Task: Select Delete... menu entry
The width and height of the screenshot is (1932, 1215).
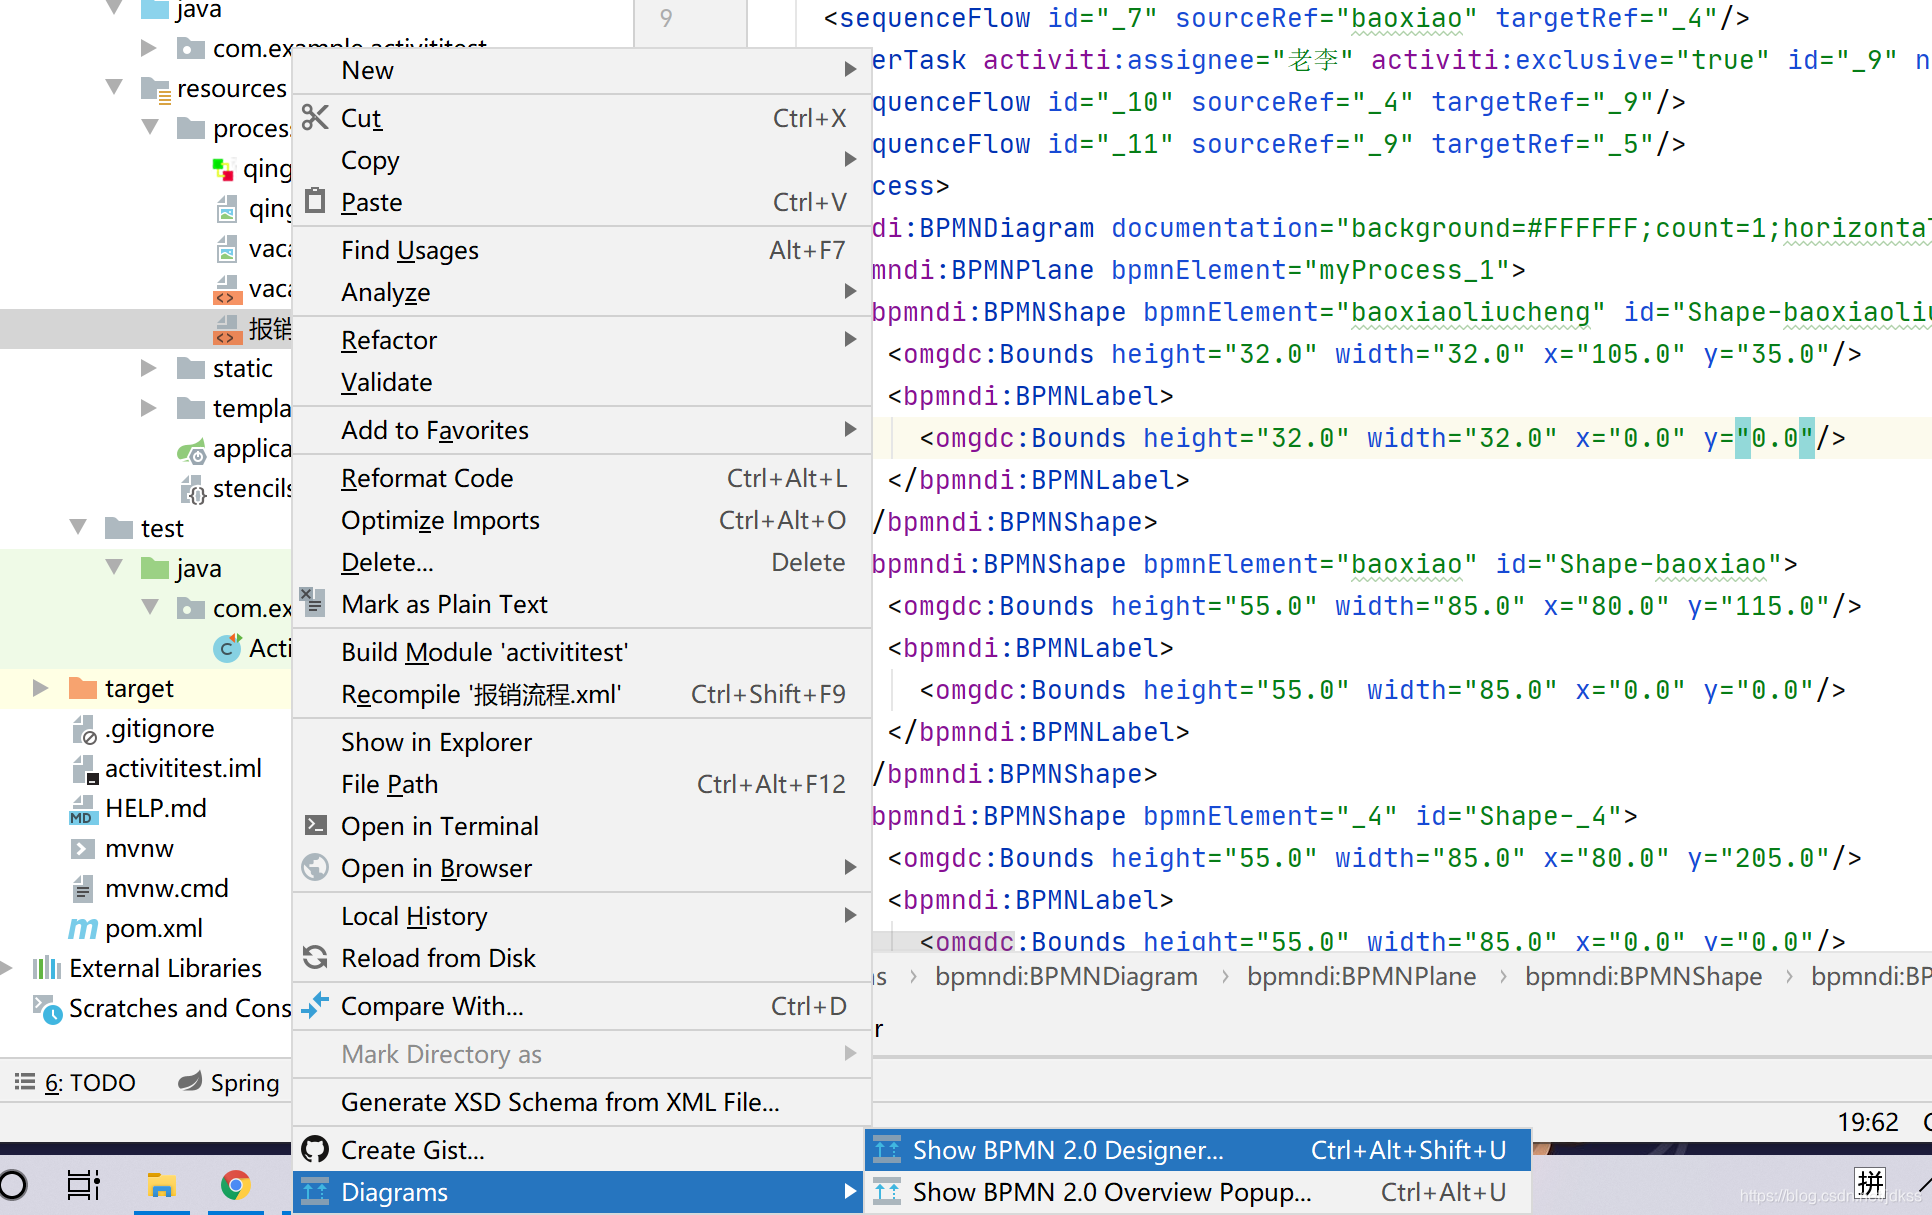Action: [x=582, y=562]
